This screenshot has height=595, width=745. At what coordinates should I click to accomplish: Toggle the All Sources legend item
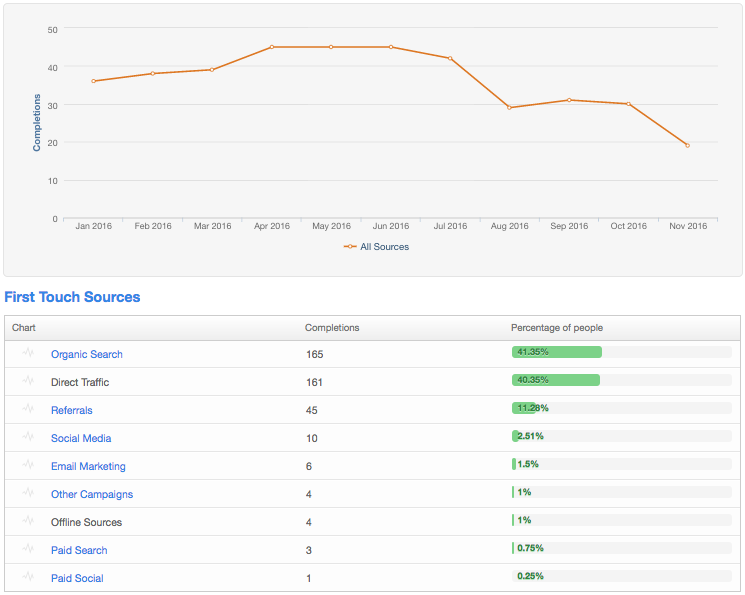click(377, 246)
